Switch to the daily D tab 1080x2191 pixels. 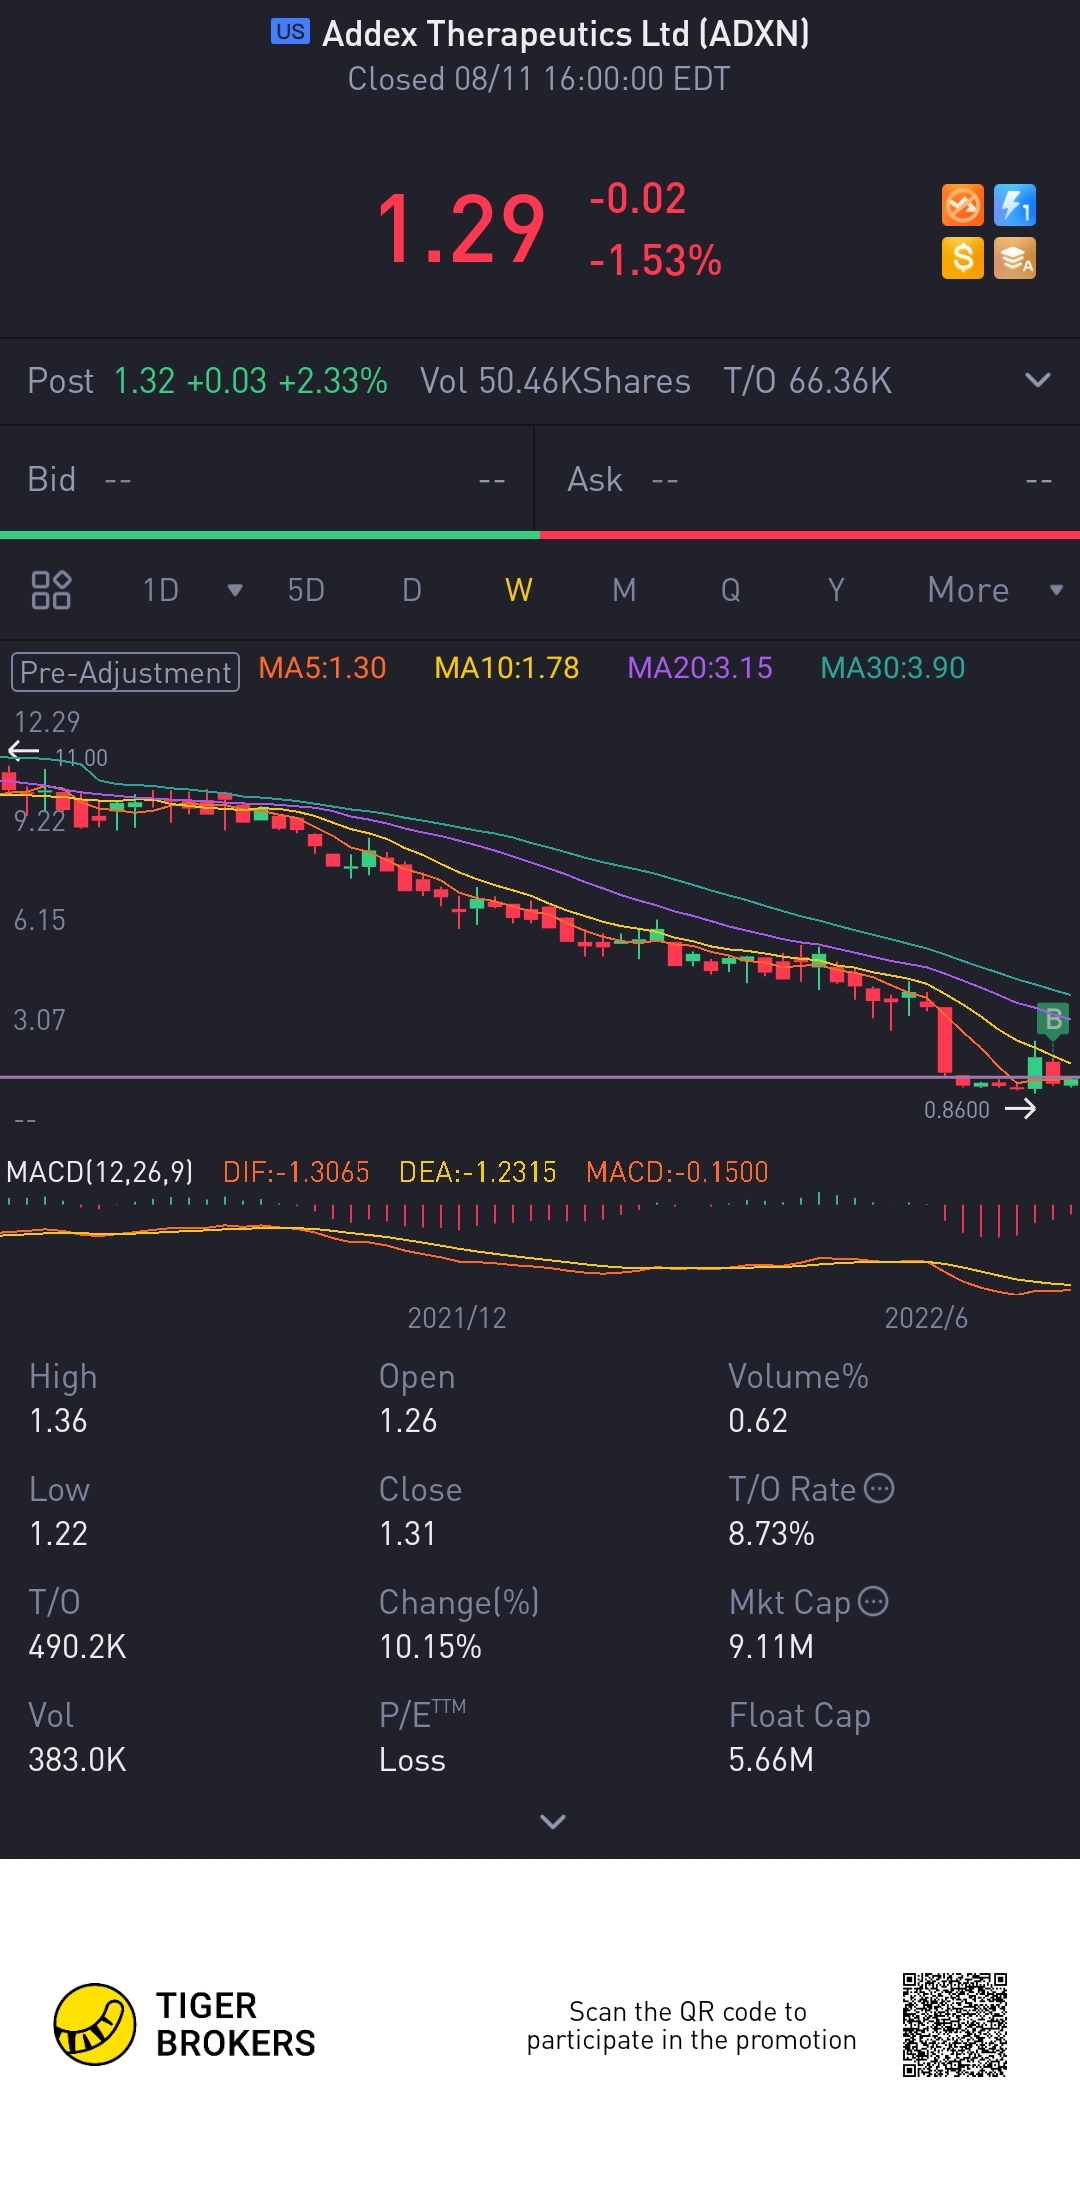coord(412,590)
